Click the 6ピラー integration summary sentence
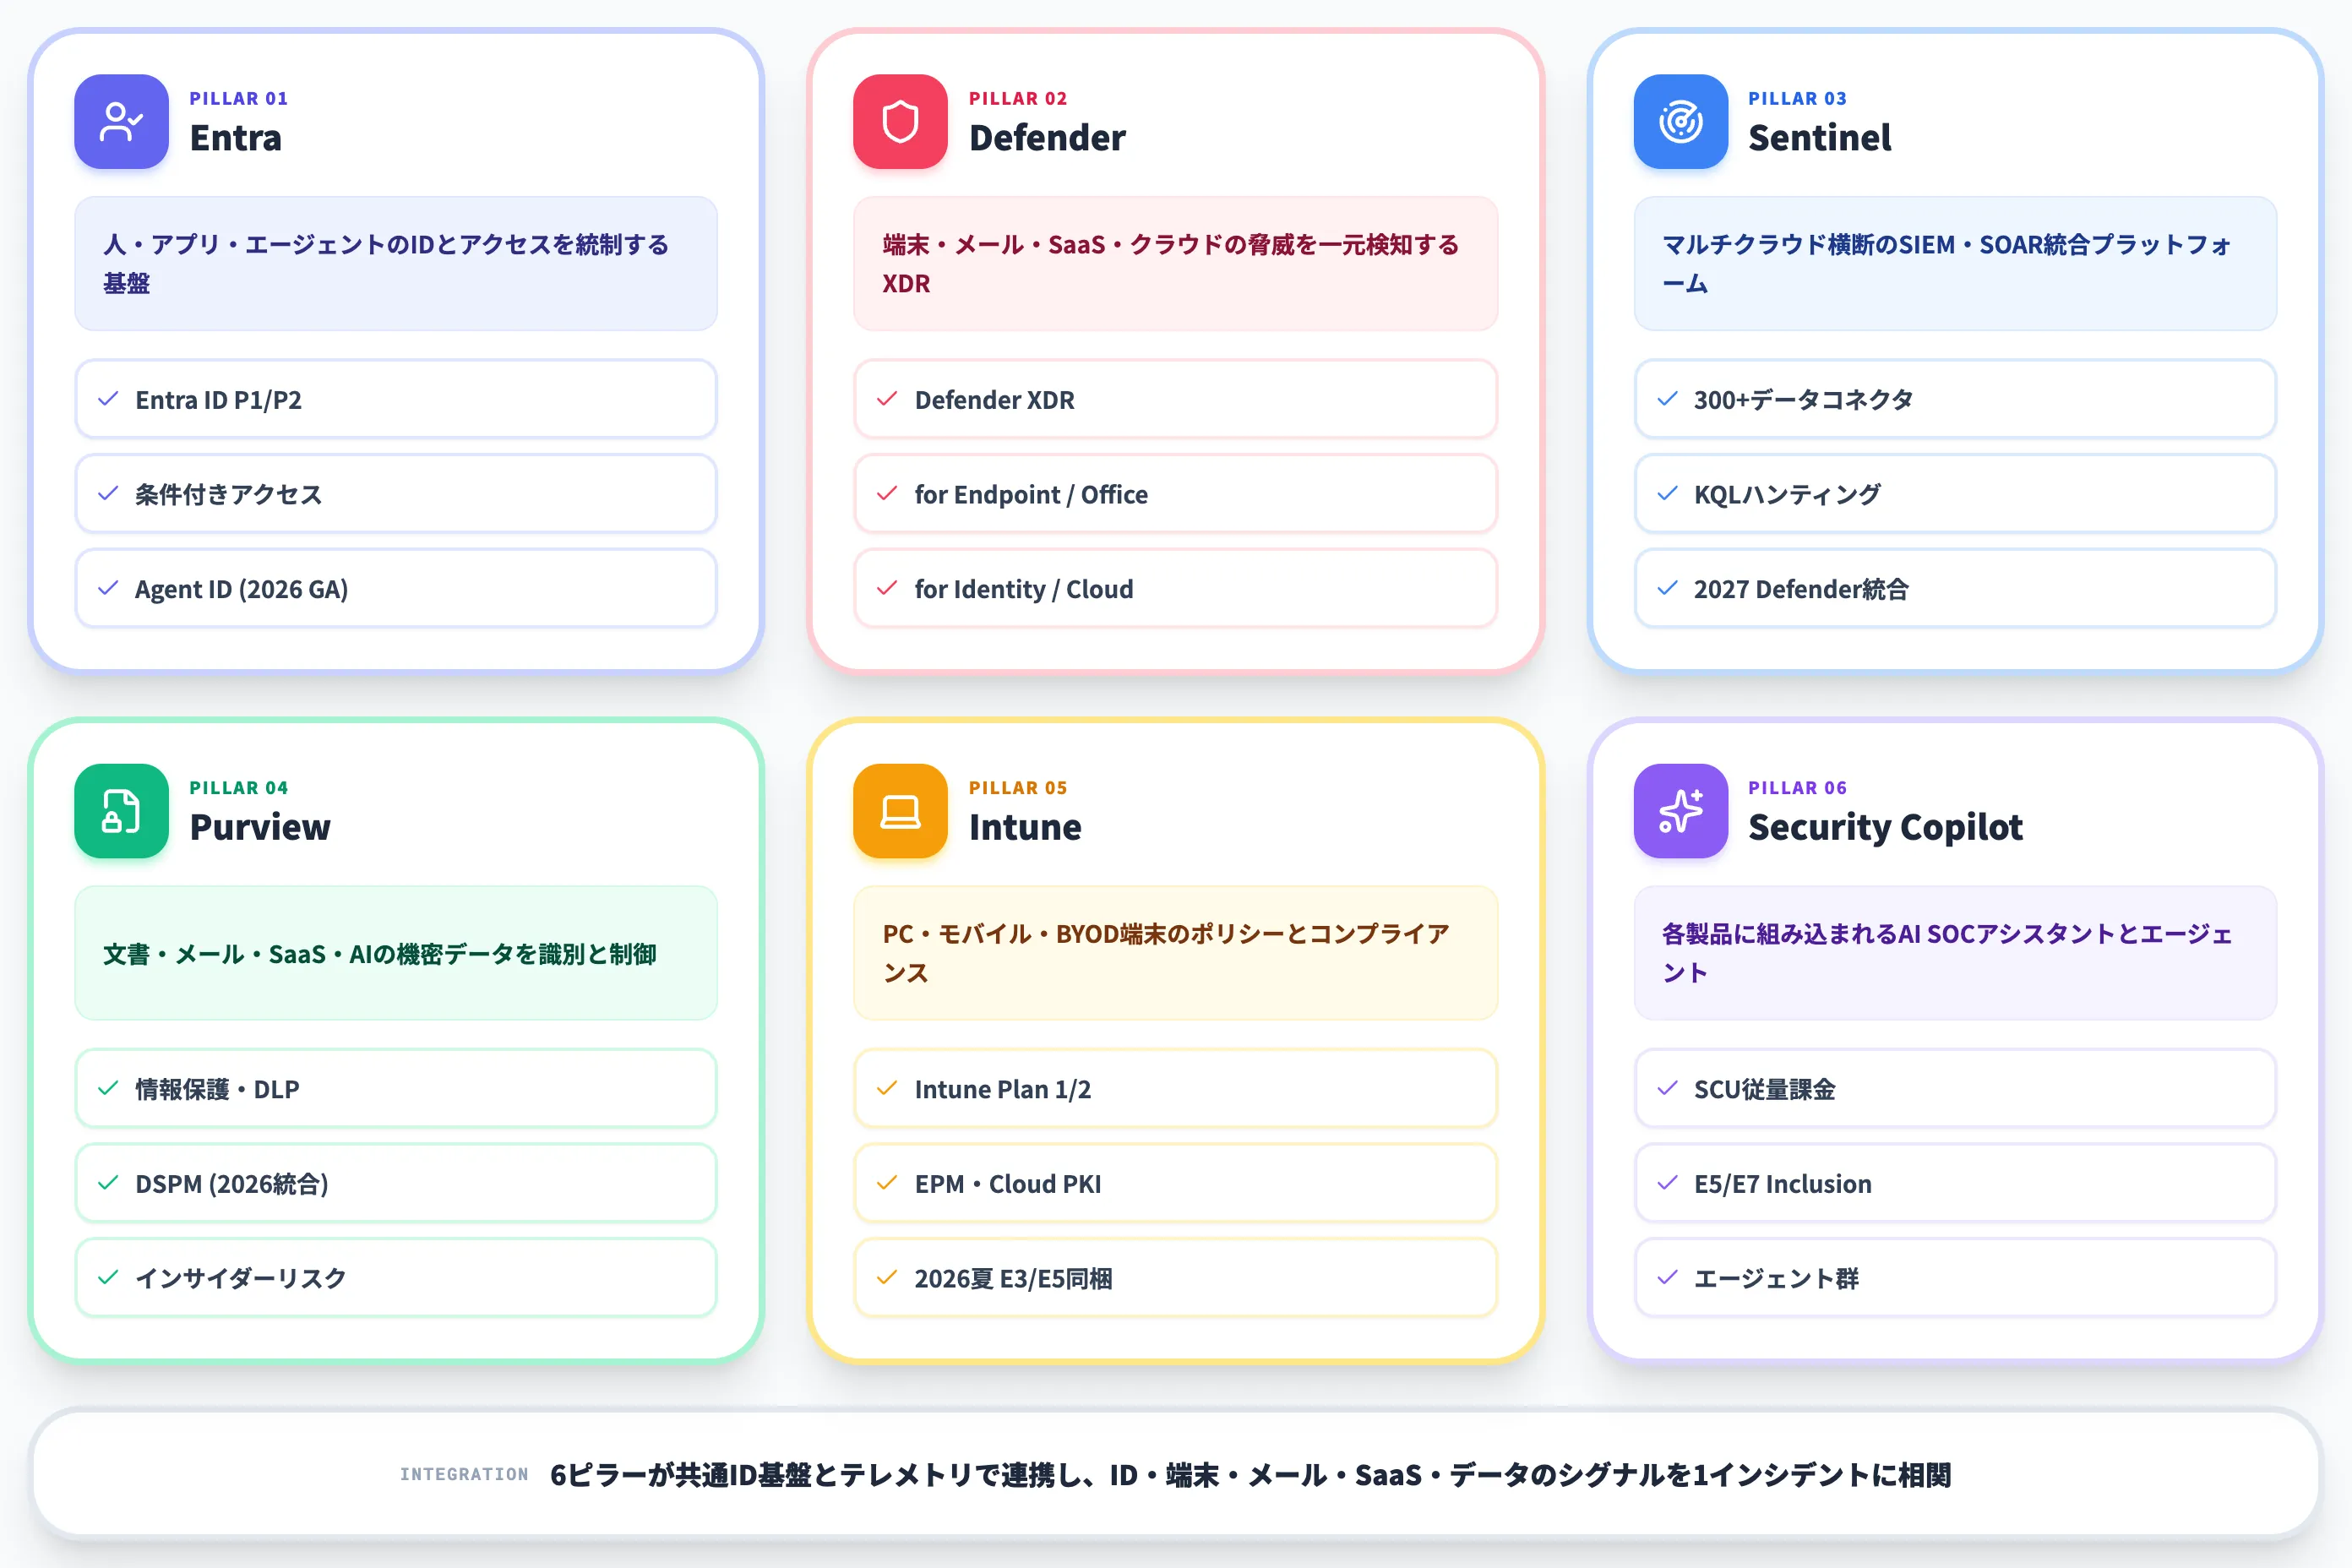 1250,1474
